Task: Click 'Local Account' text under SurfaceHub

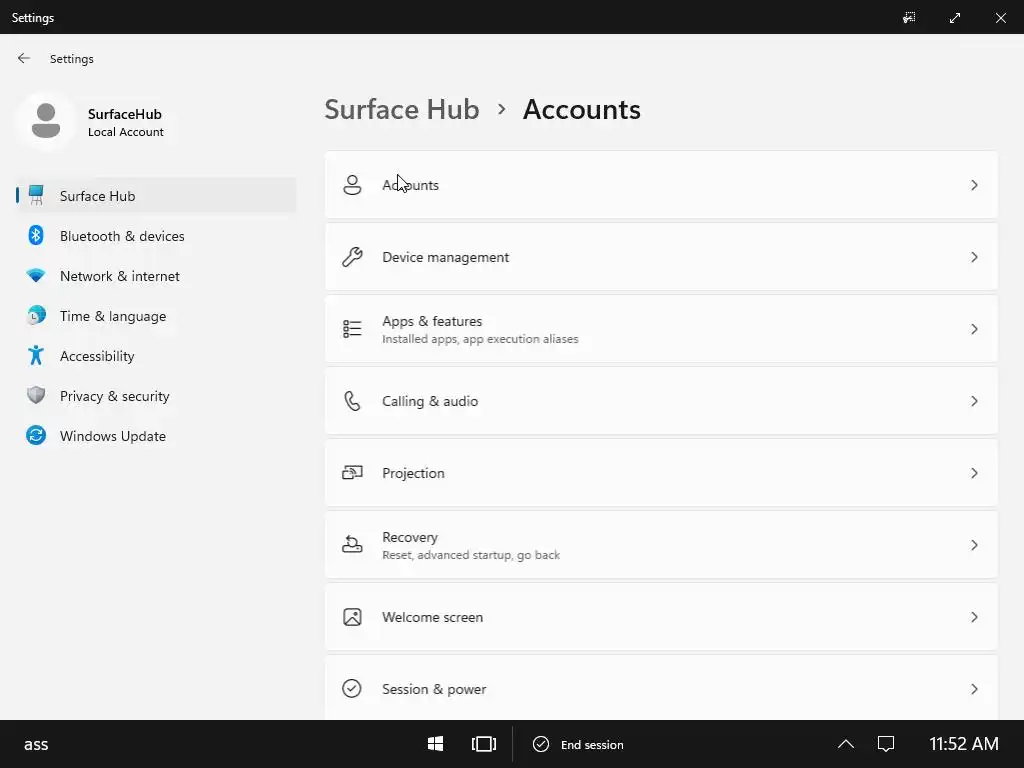Action: [x=125, y=132]
